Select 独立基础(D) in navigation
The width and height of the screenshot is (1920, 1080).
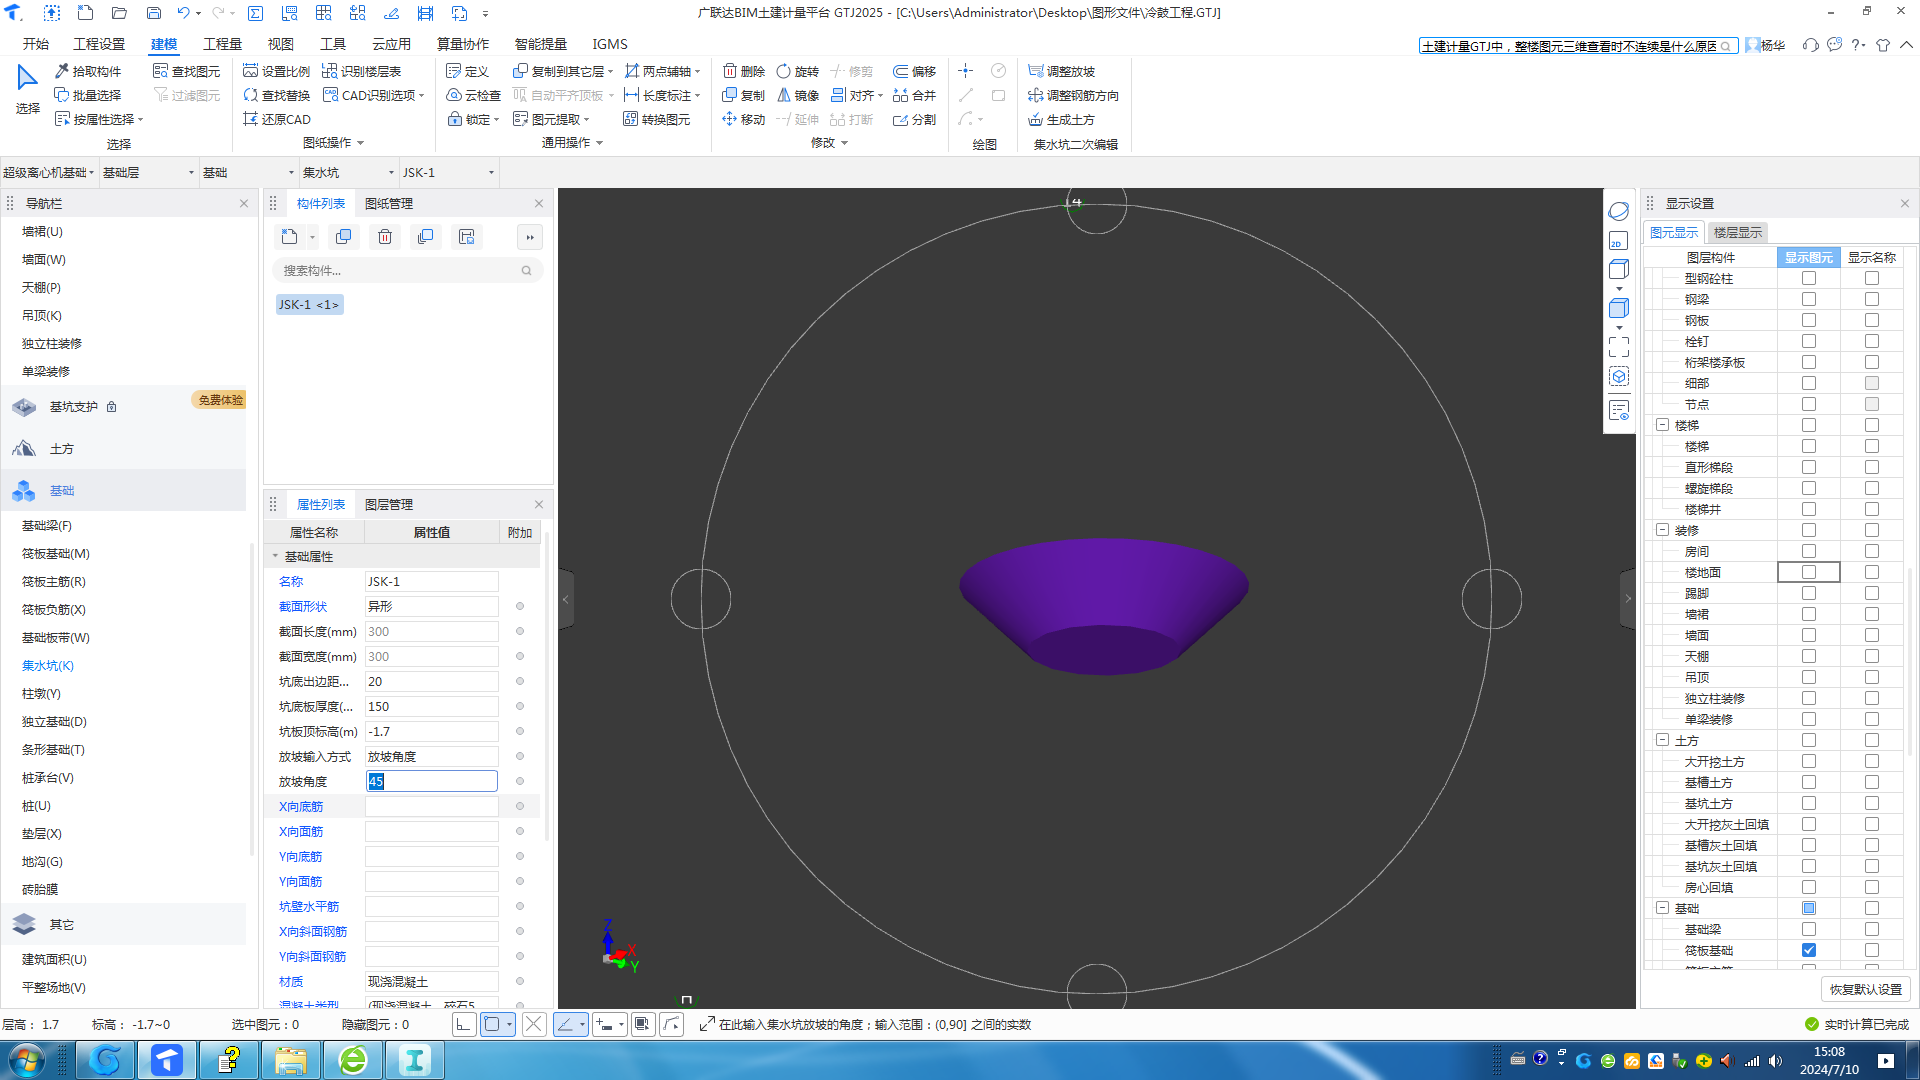[54, 721]
